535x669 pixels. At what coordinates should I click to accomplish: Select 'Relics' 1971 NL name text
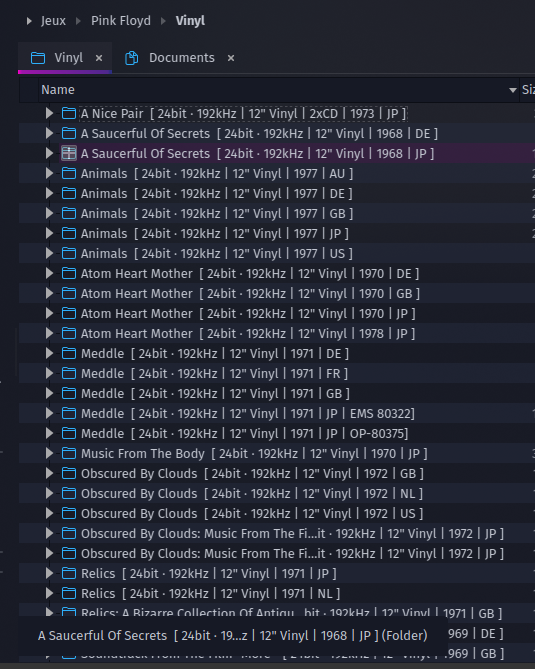click(210, 593)
